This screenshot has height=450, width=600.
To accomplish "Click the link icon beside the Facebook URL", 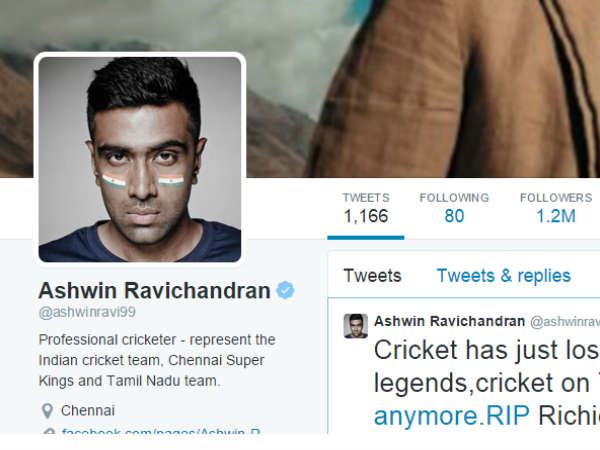I will click(48, 431).
